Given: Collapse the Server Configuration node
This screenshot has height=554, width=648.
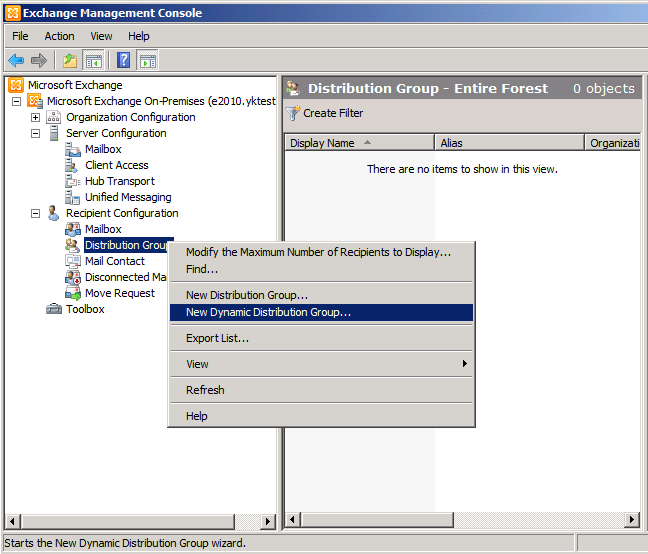Looking at the screenshot, I should tap(36, 133).
